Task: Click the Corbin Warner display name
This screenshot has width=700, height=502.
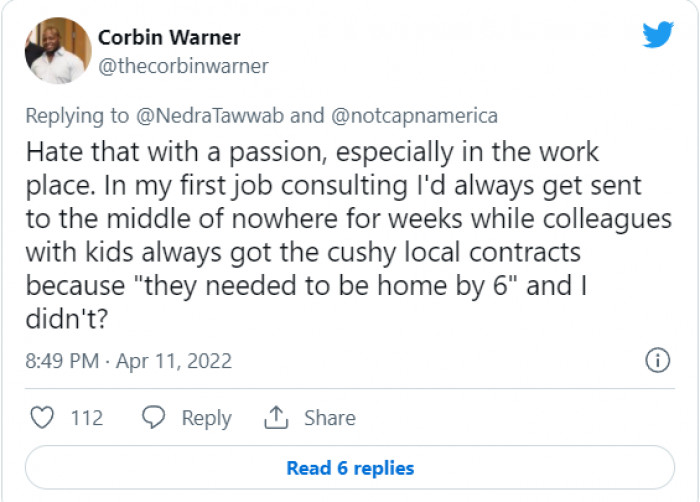Action: coord(169,38)
